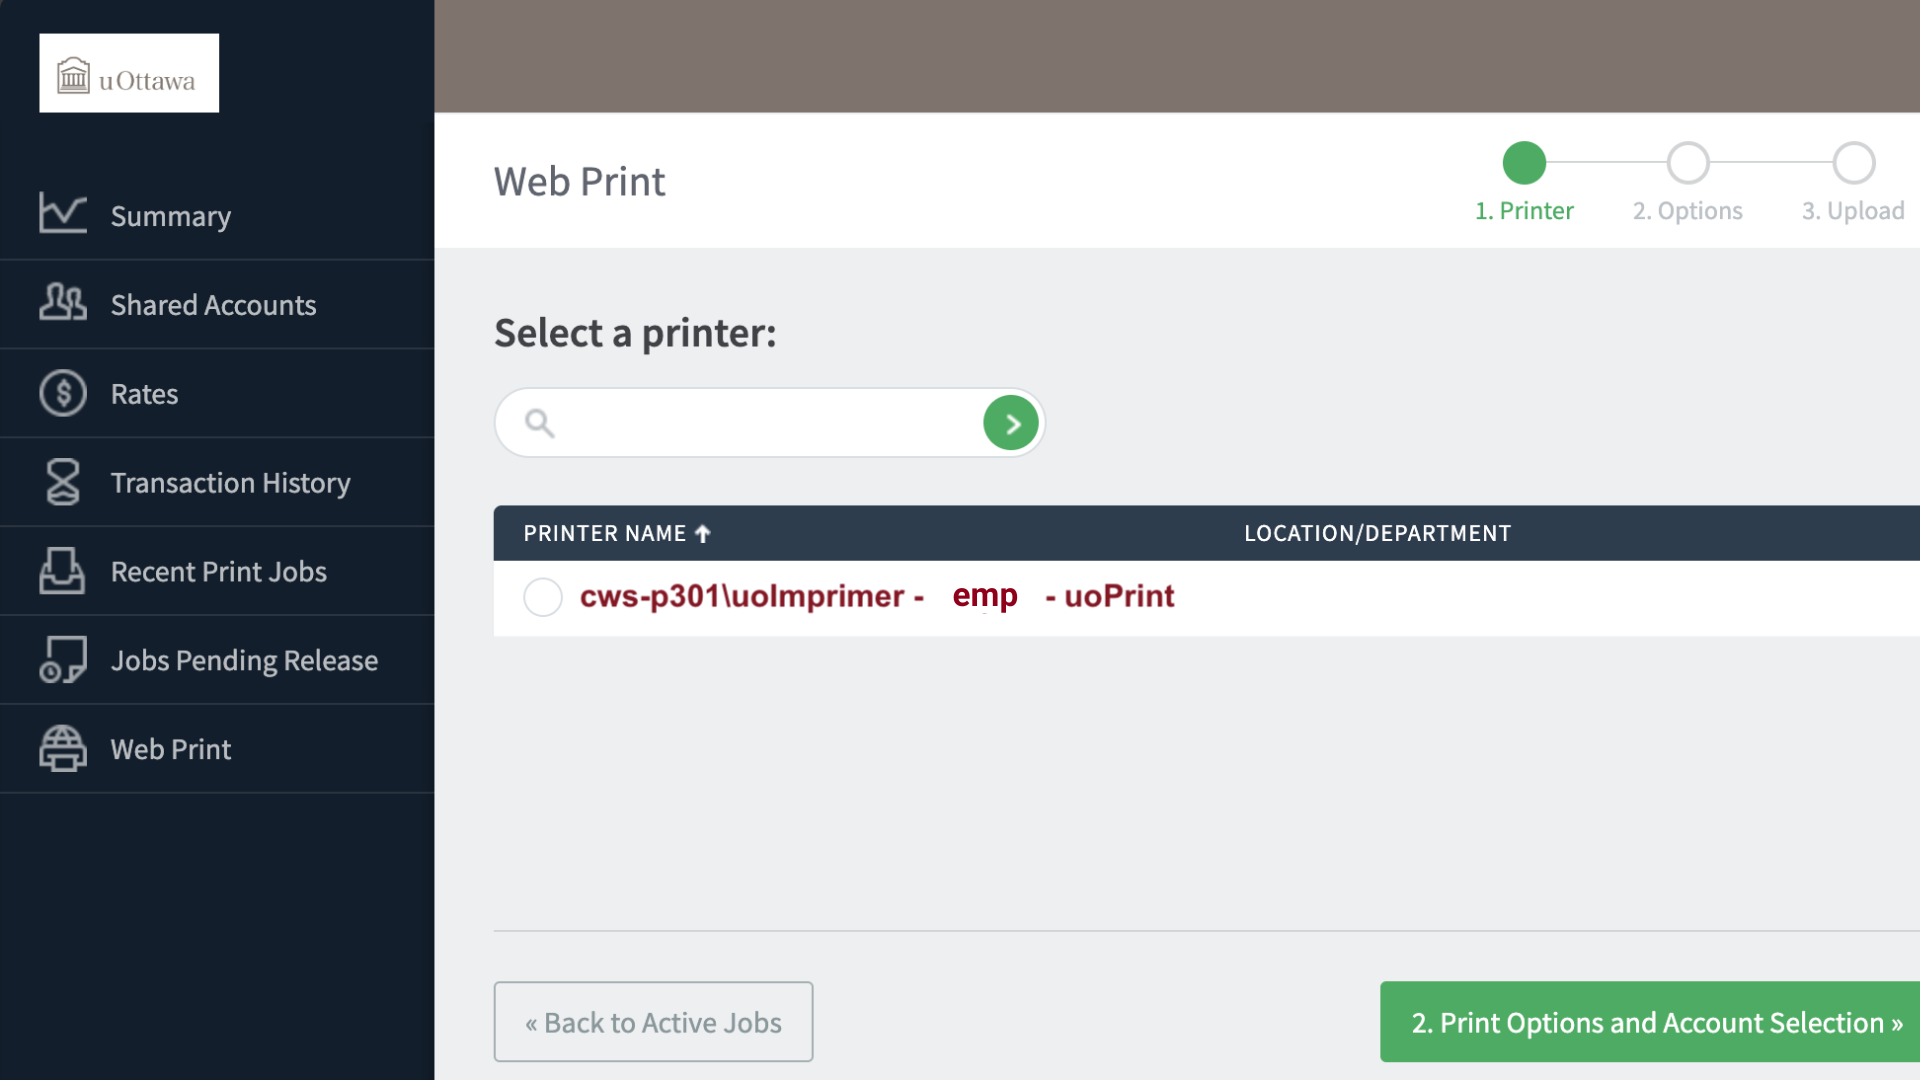
Task: Click the Recent Print Jobs tray icon
Action: tap(62, 571)
